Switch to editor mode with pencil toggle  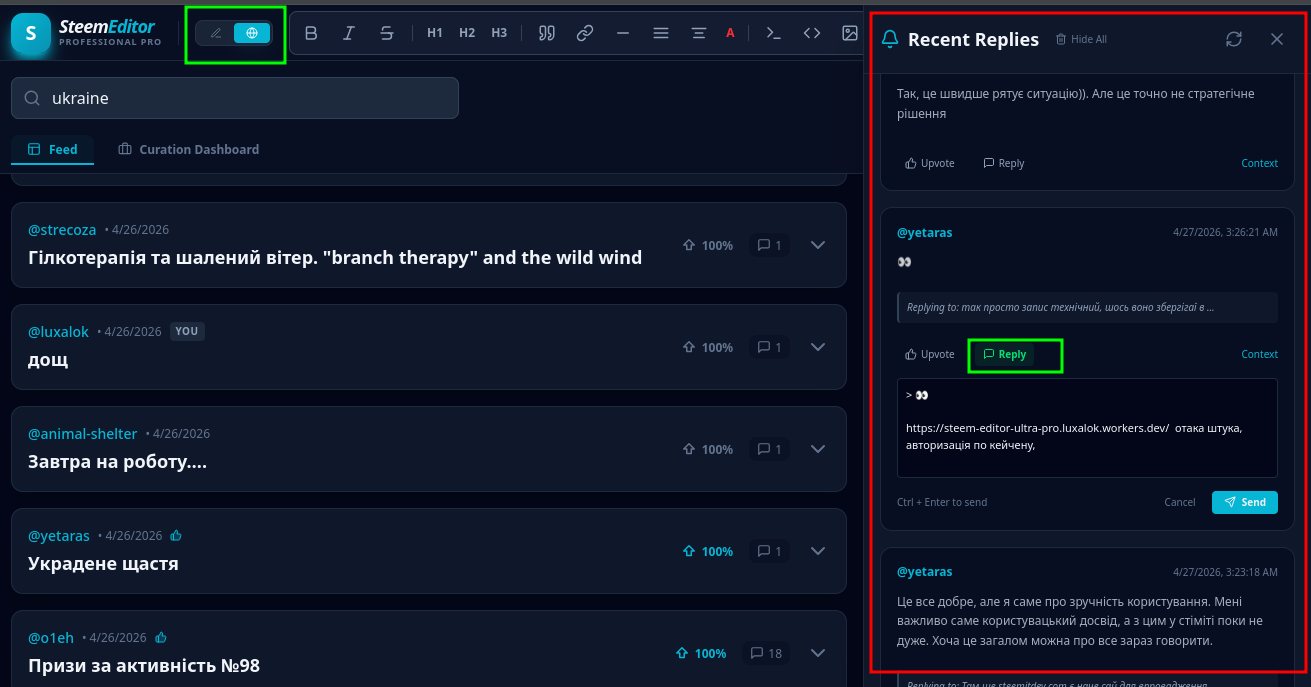(x=216, y=33)
